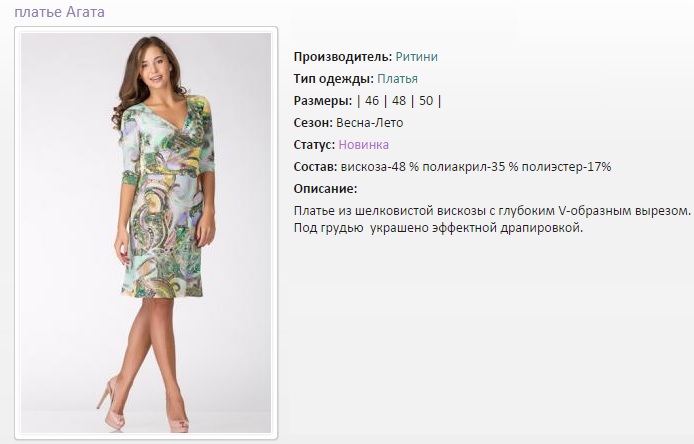Open the платье Агата title link
Screen dimensions: 694x444
60,12
